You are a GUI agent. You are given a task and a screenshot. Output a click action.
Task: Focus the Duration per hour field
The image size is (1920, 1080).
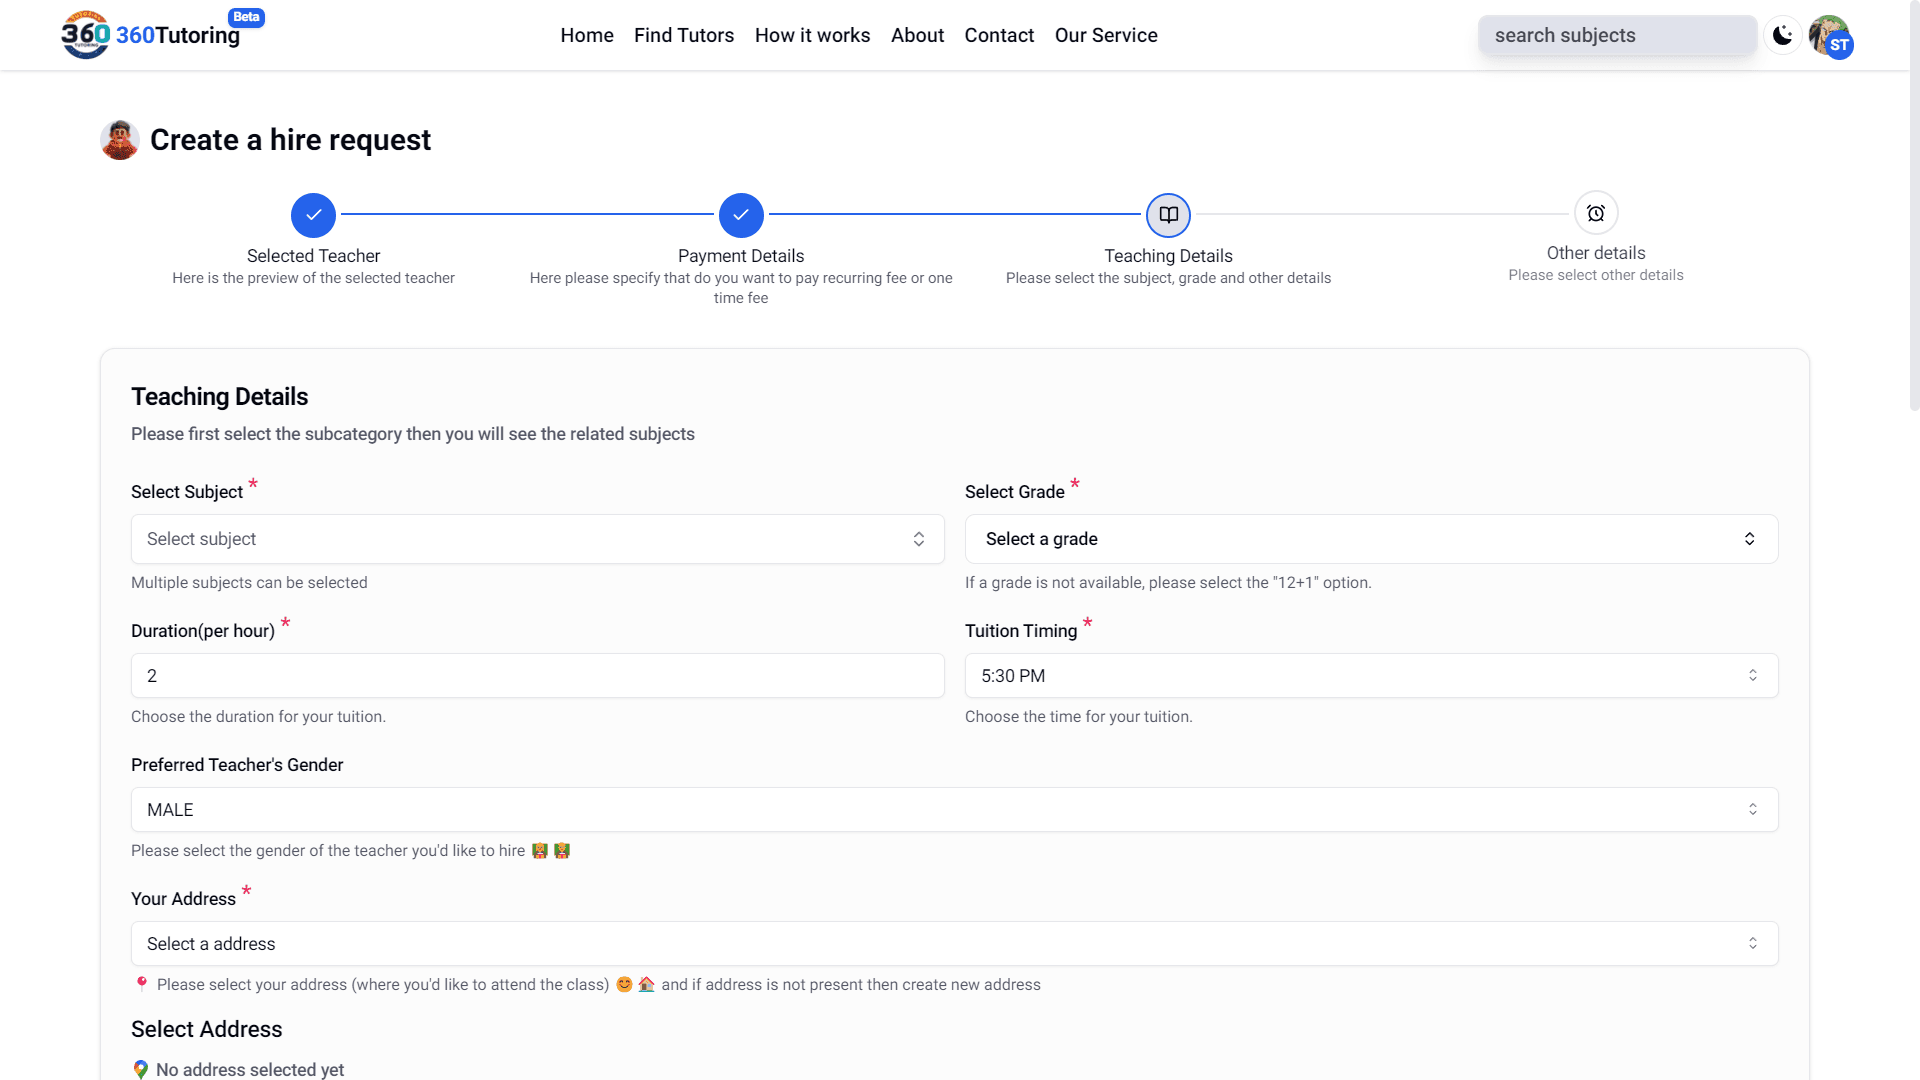click(x=537, y=676)
